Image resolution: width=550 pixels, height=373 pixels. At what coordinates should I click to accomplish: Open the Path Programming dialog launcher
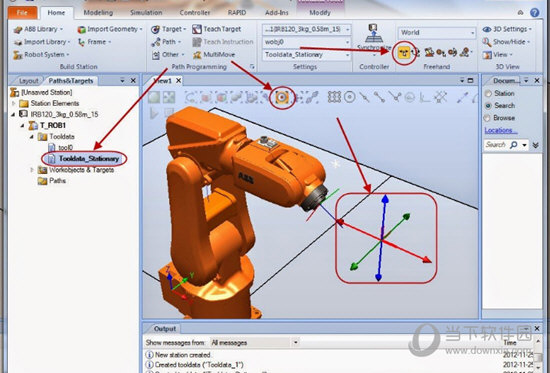pos(252,66)
